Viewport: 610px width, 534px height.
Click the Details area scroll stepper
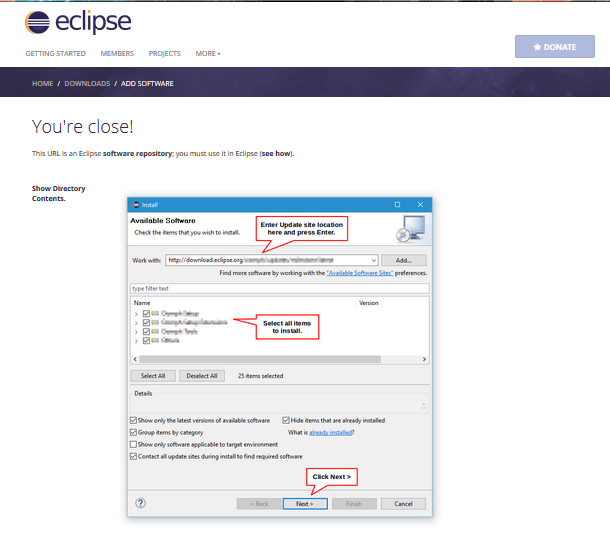tap(423, 406)
